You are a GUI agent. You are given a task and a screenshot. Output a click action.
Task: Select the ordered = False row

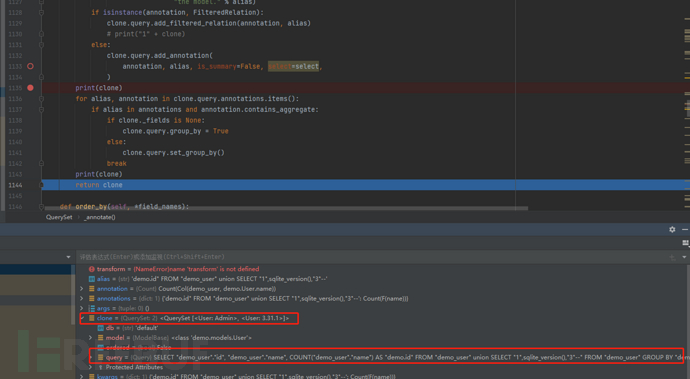pos(134,347)
